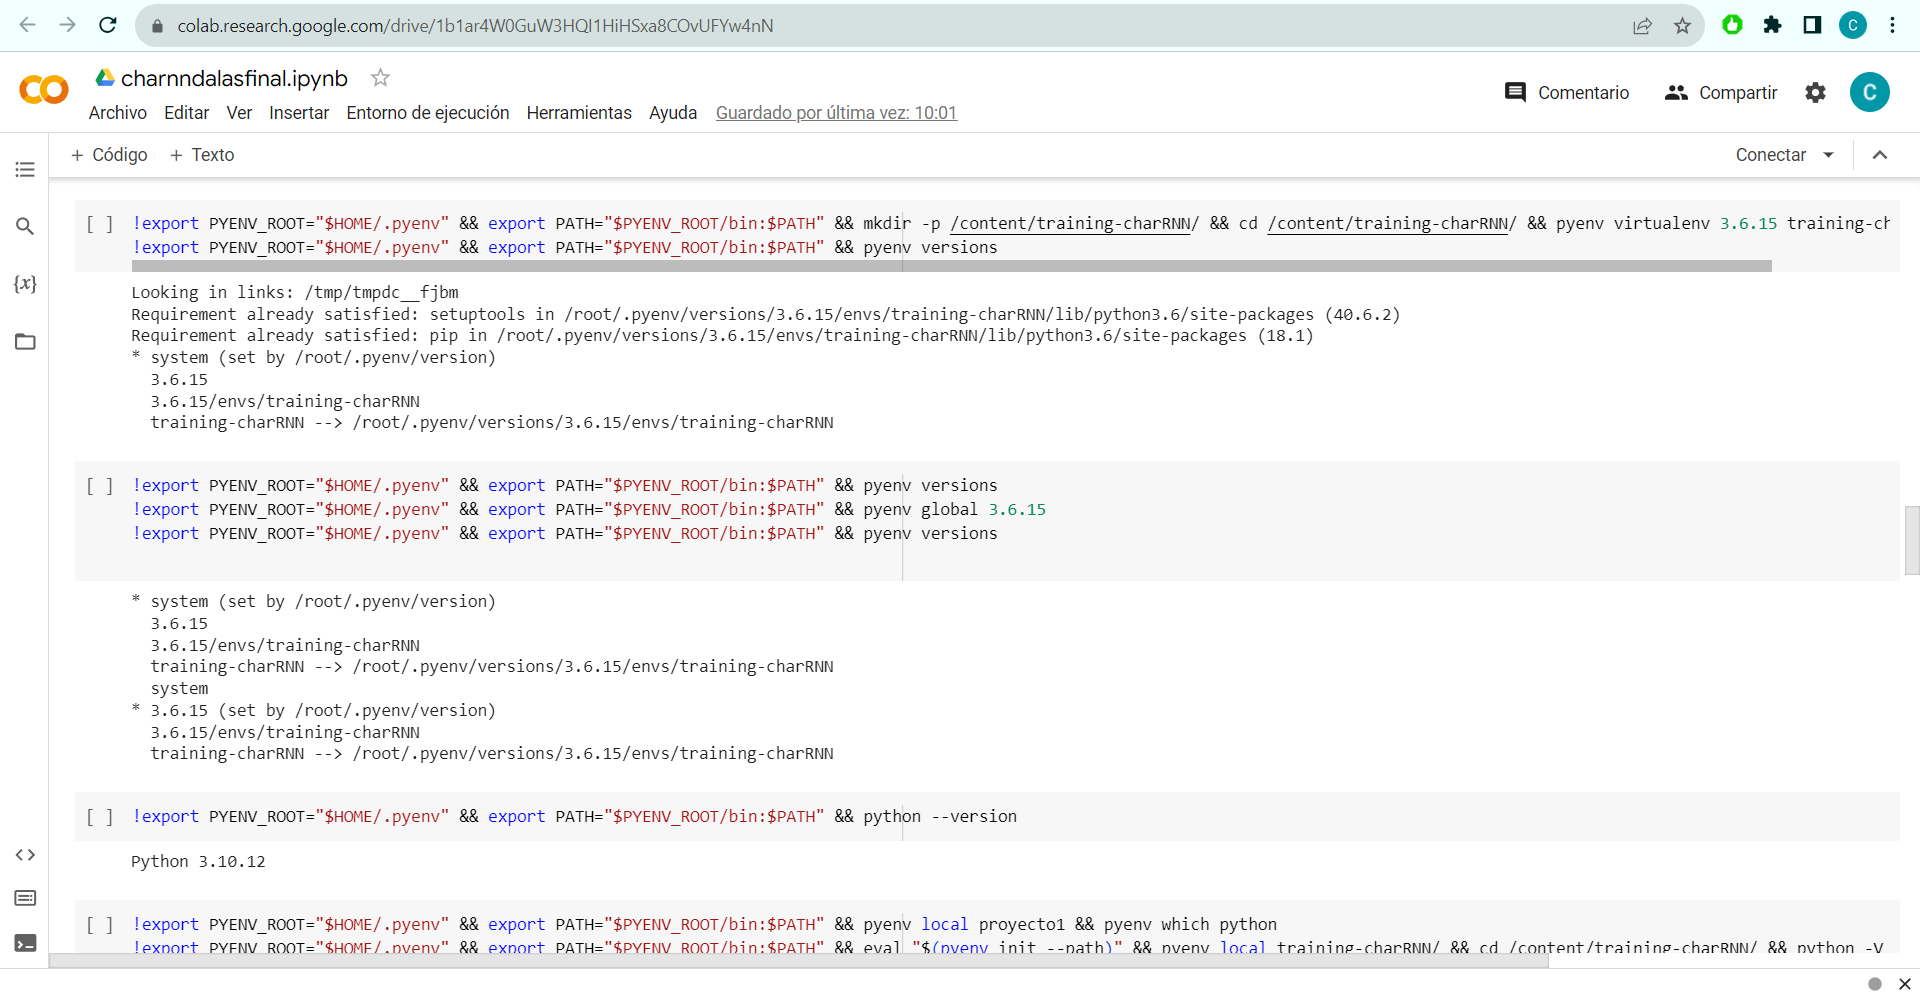Screen dimensions: 1920x996
Task: Click the notebook vertical scrollbar thumb
Action: [x=1912, y=540]
